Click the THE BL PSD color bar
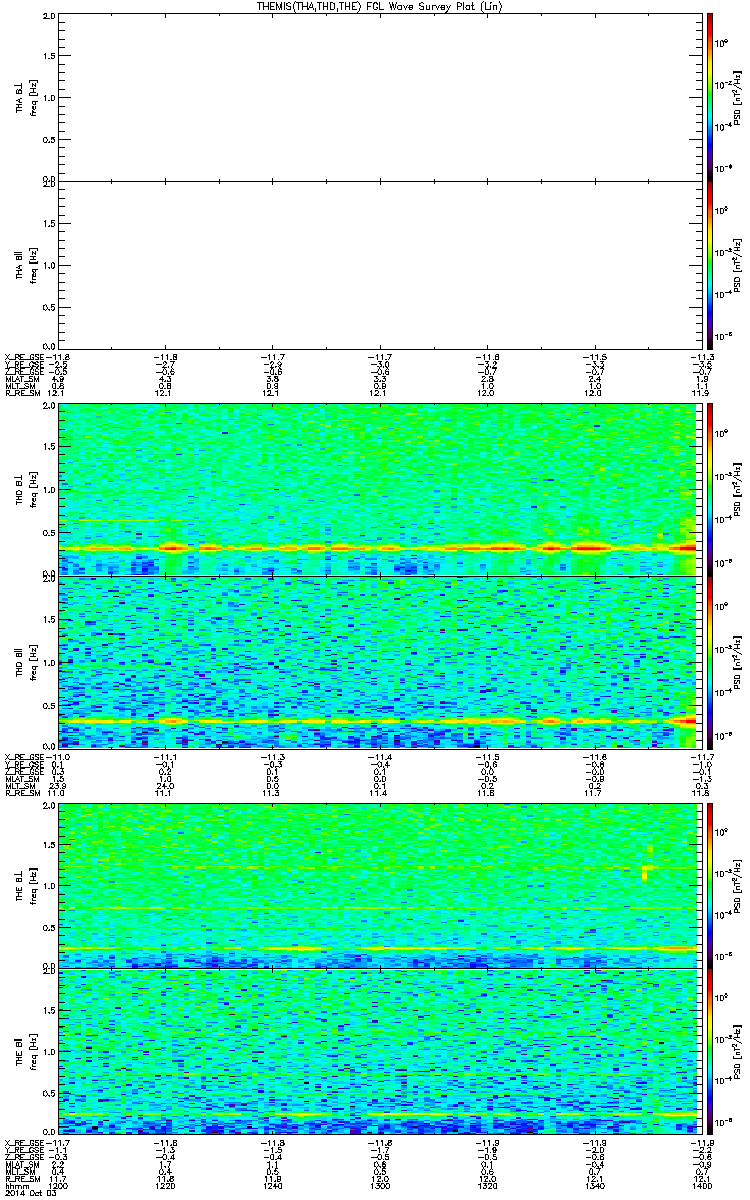The width and height of the screenshot is (750, 1200). point(709,884)
